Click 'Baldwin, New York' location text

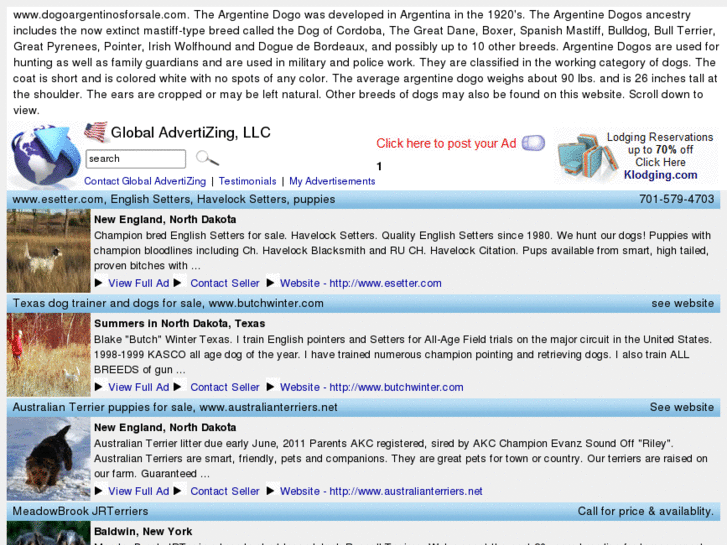coord(143,531)
